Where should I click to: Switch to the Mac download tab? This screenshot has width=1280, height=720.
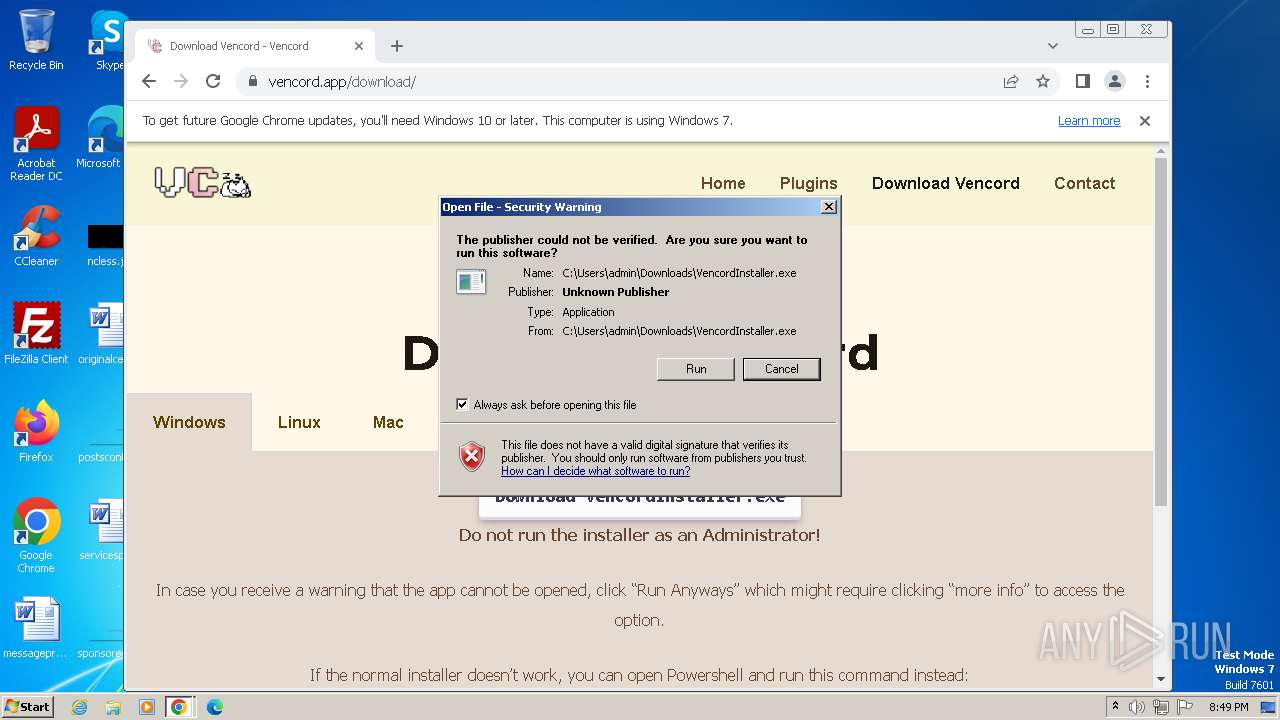click(x=388, y=422)
